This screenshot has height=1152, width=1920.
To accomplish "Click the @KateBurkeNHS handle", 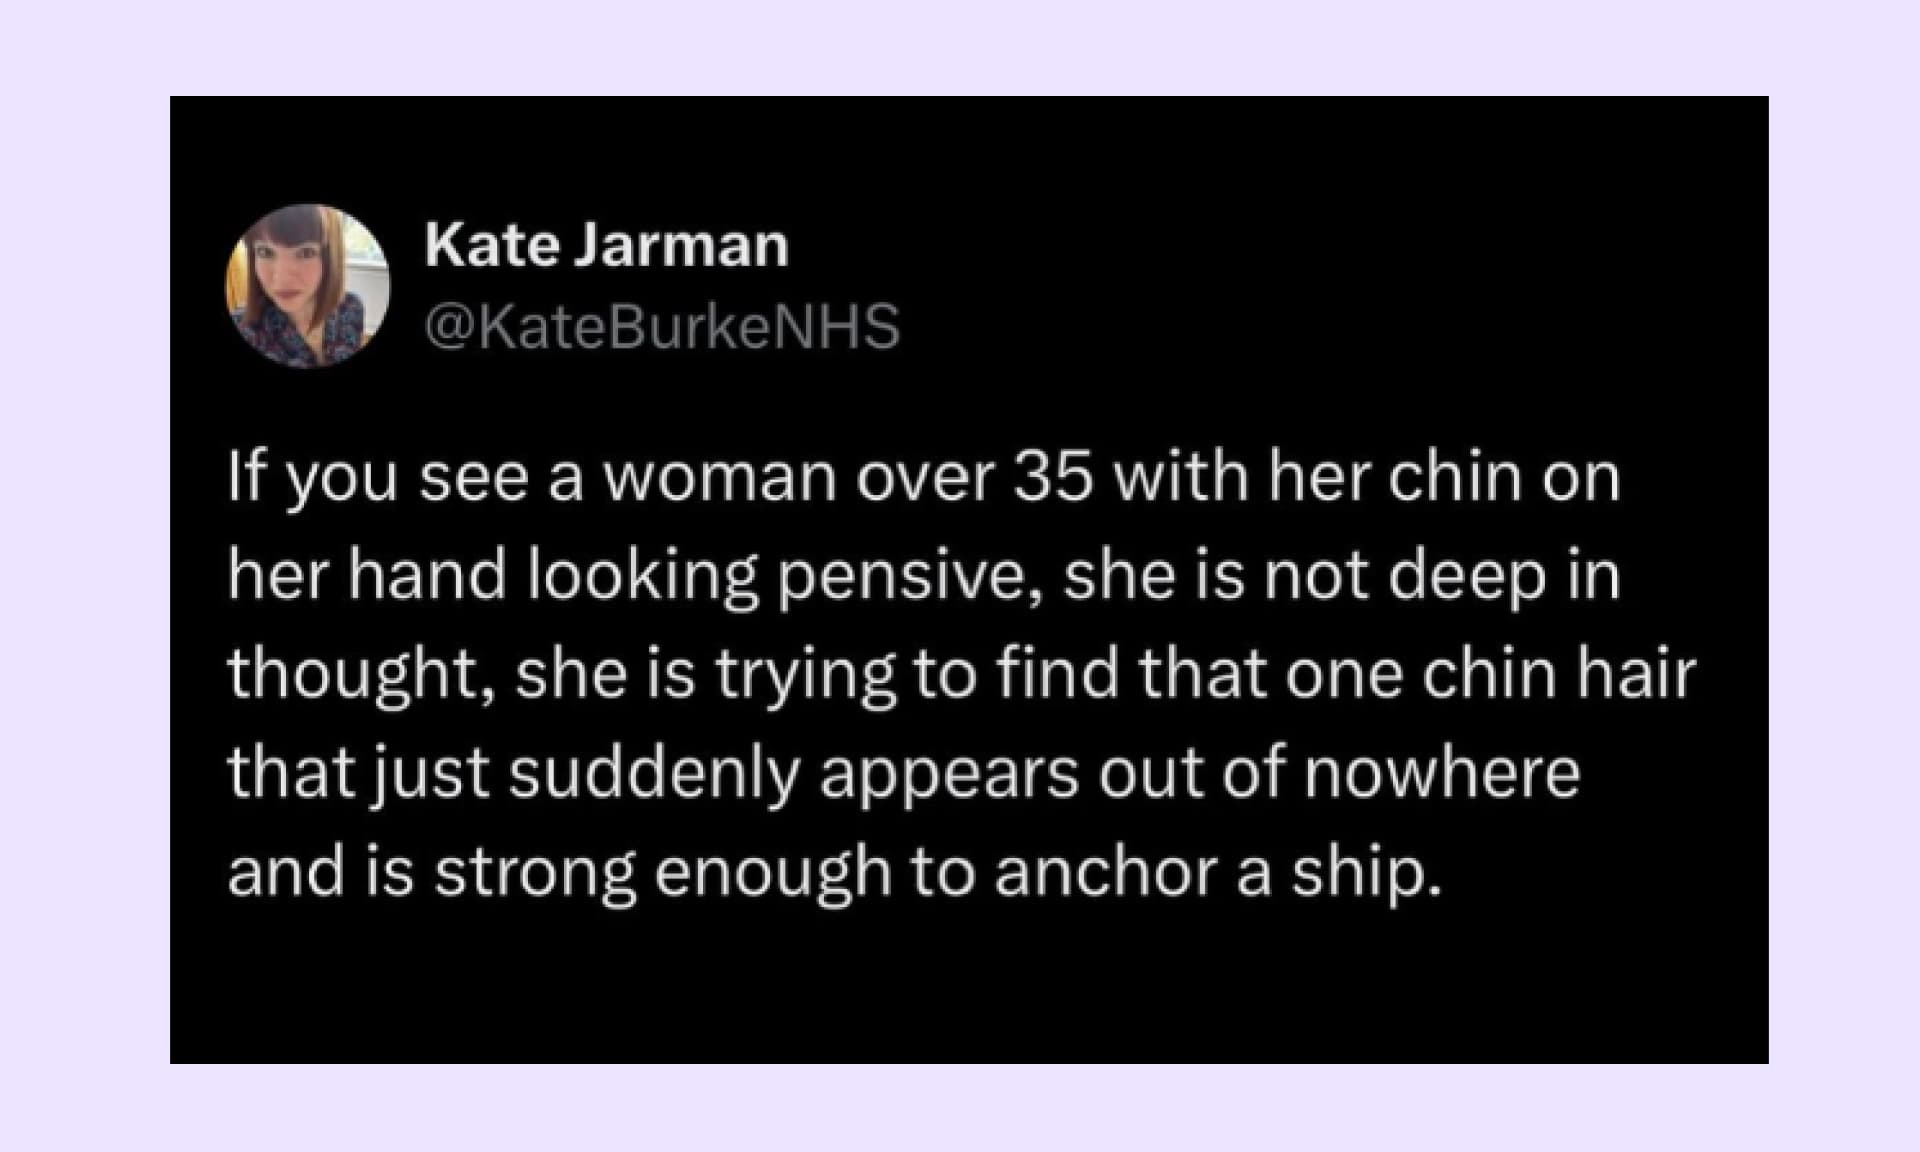I will [662, 327].
